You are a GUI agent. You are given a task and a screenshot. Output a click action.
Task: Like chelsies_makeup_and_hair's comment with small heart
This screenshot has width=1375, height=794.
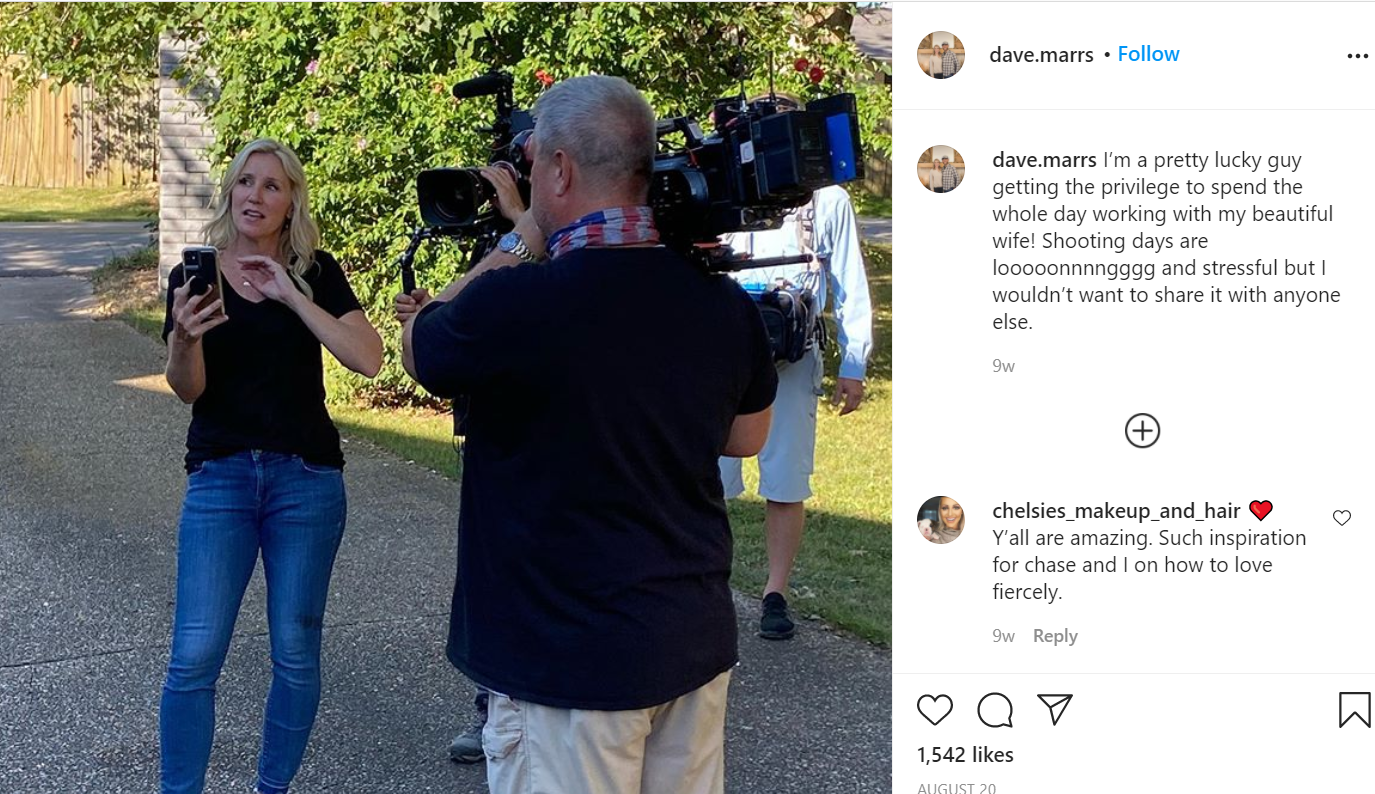click(x=1342, y=518)
